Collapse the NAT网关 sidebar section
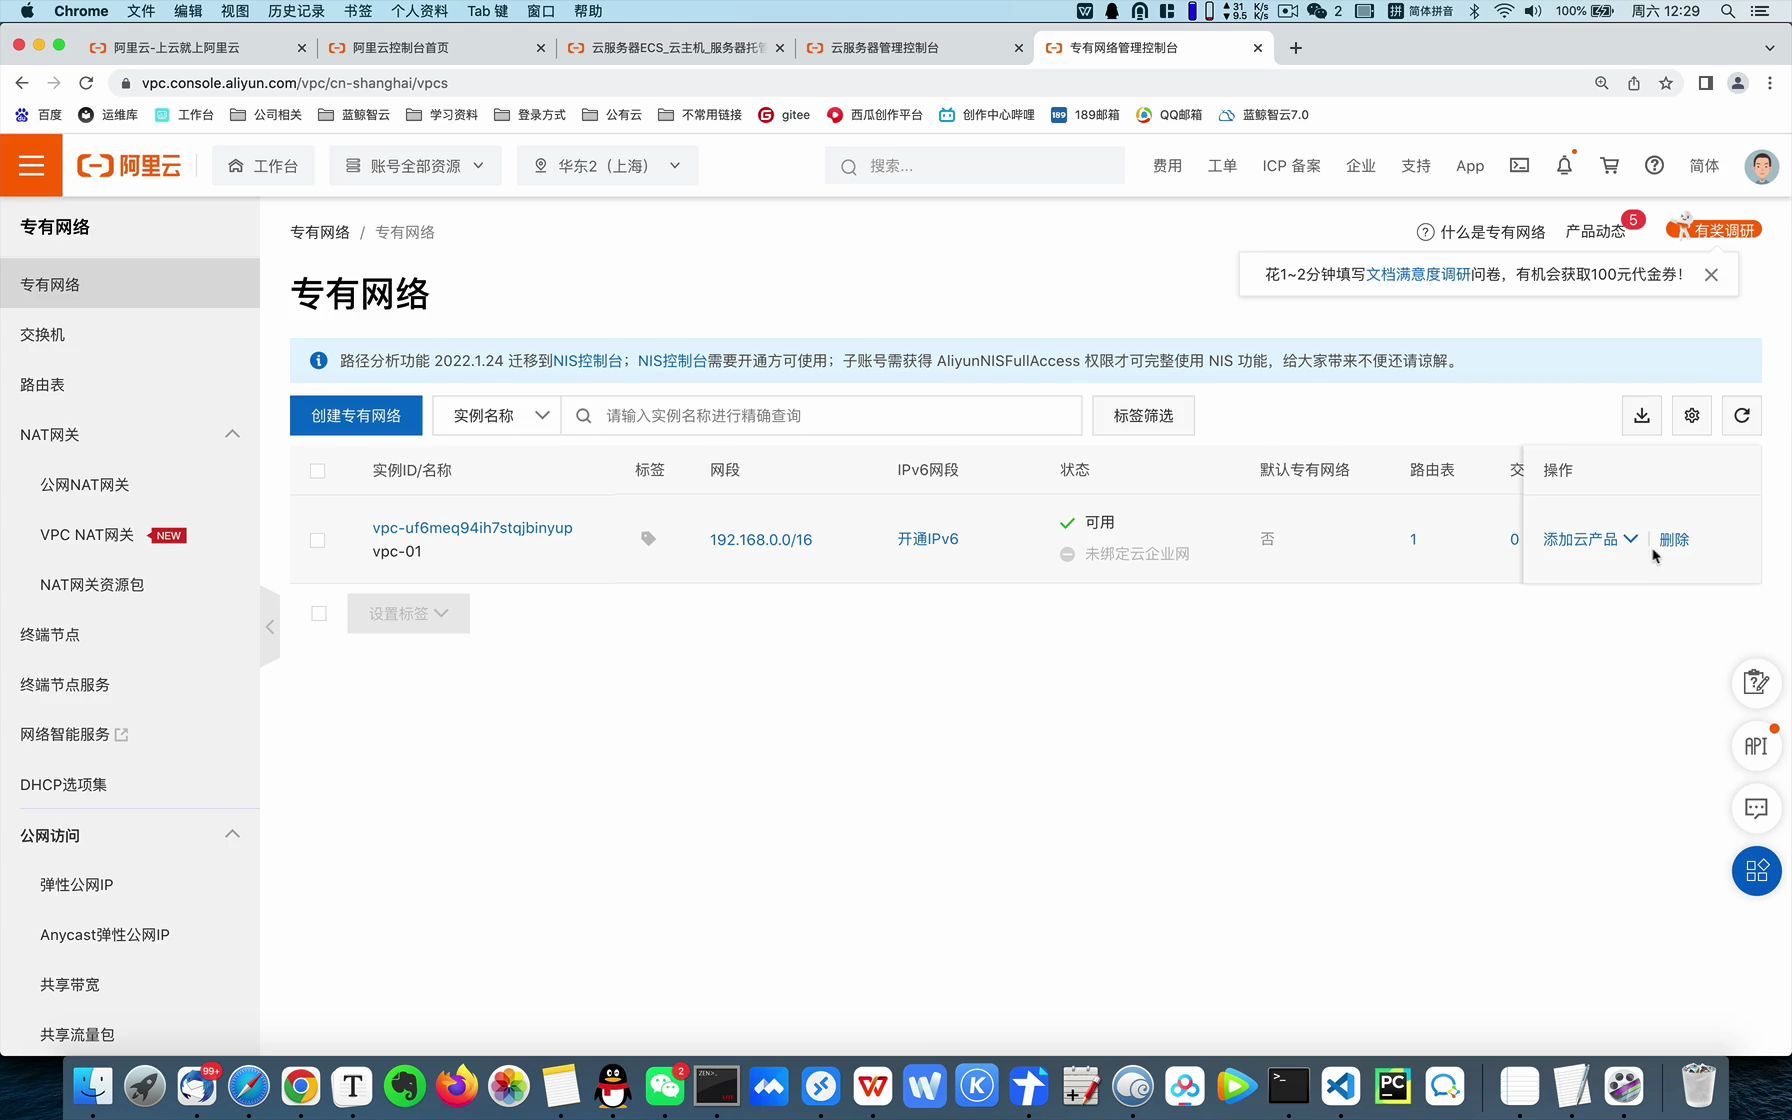Viewport: 1792px width, 1120px height. pos(232,434)
